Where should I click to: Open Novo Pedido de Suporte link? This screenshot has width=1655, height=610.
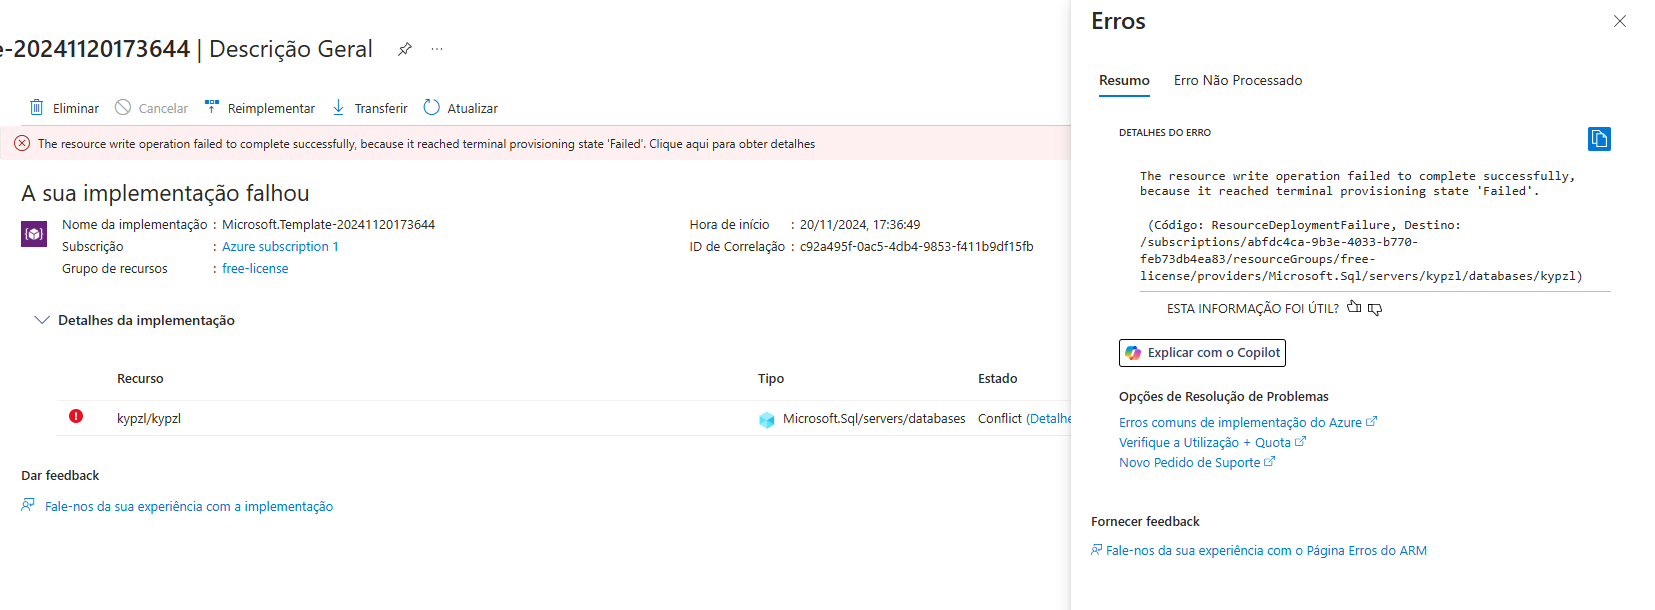coord(1197,463)
